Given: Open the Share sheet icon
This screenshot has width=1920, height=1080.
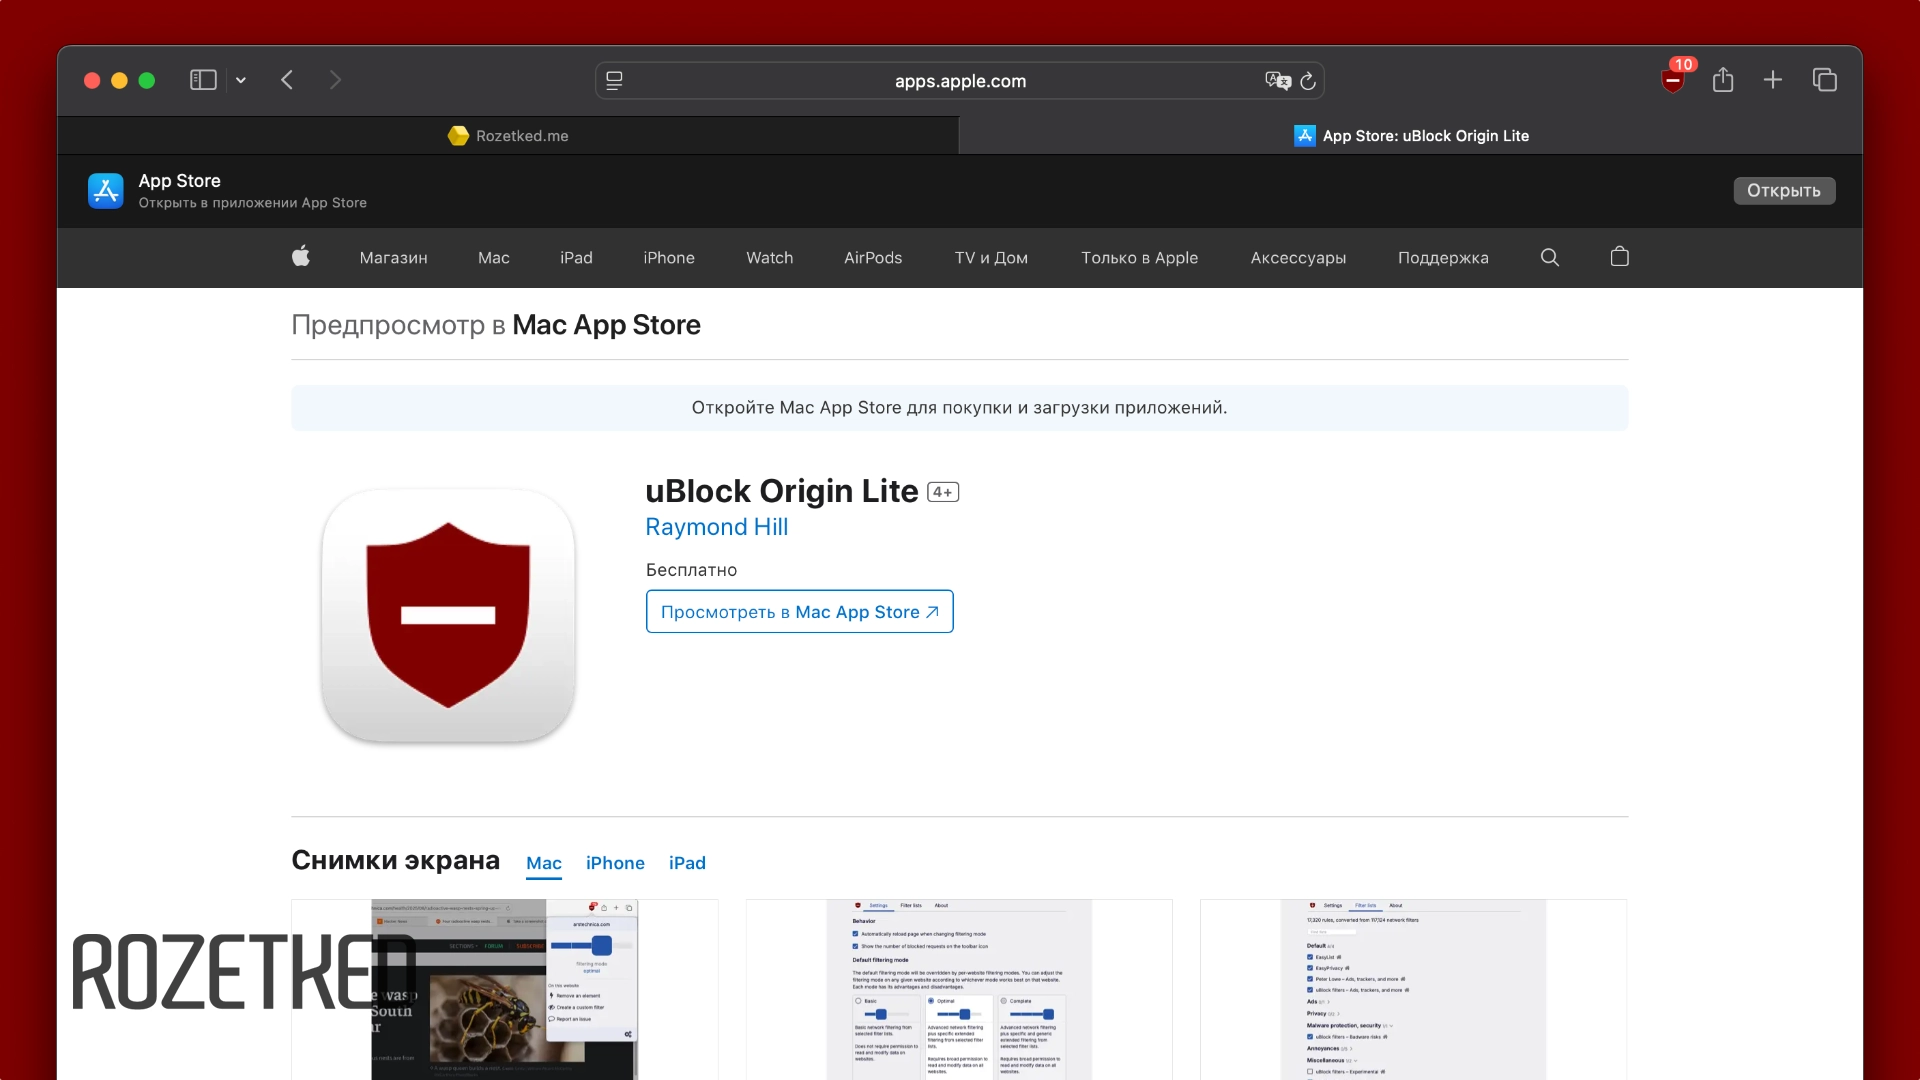Looking at the screenshot, I should pos(1722,80).
